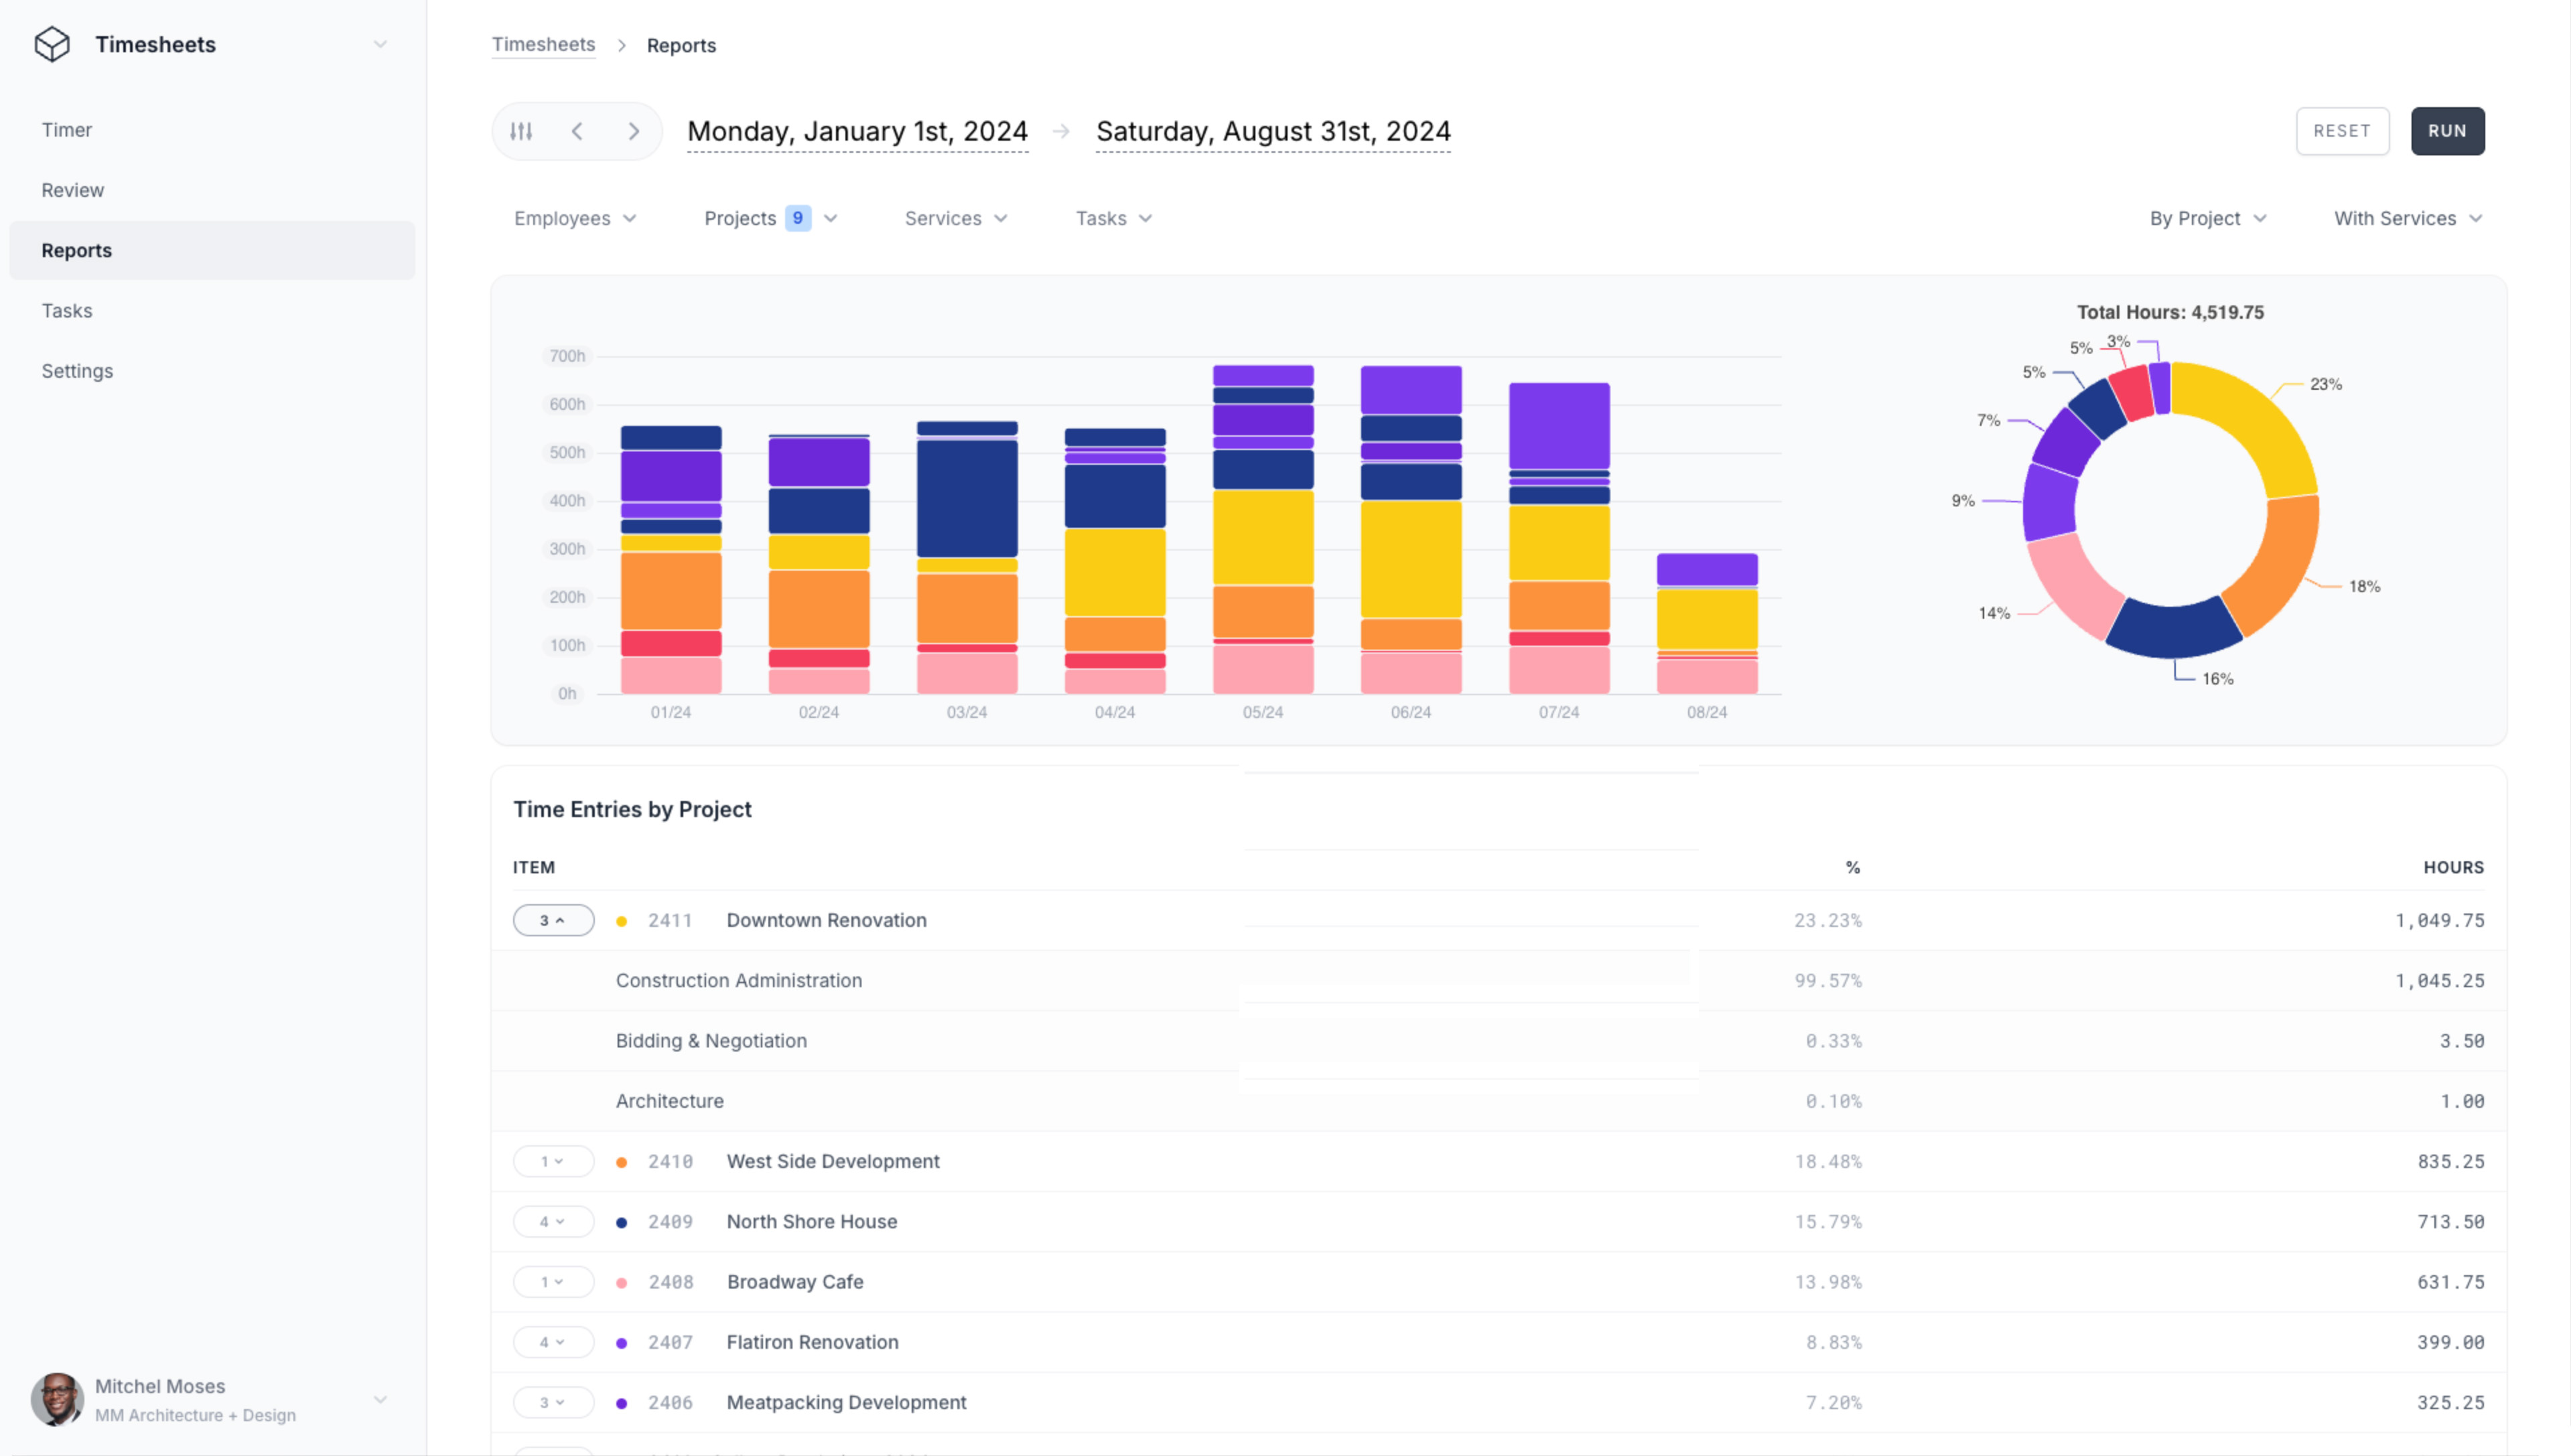Expand the Flatiron Renovation row
This screenshot has height=1456, width=2571.
pyautogui.click(x=553, y=1342)
